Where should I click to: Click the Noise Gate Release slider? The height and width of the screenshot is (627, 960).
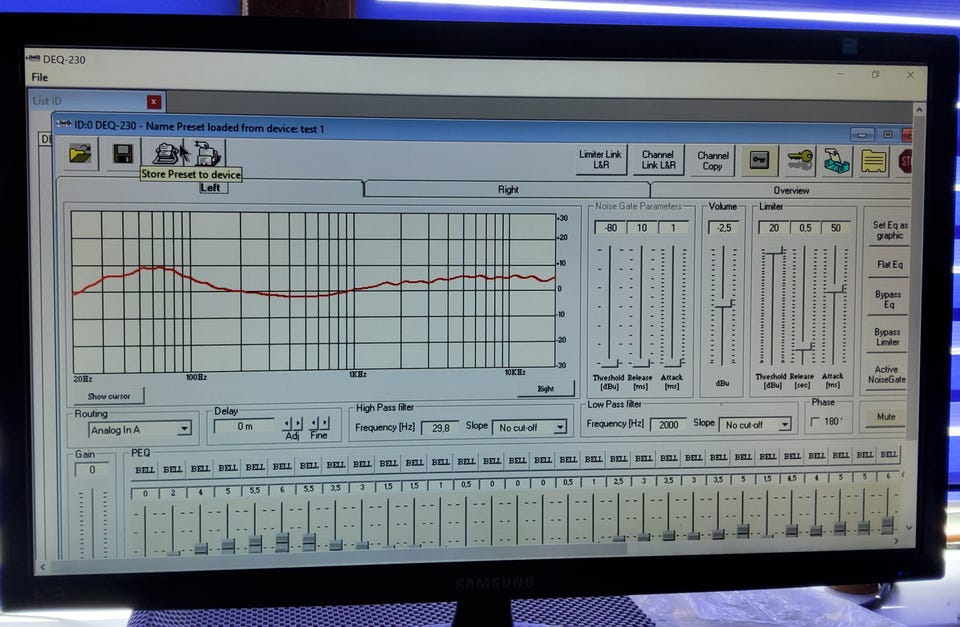pos(640,306)
